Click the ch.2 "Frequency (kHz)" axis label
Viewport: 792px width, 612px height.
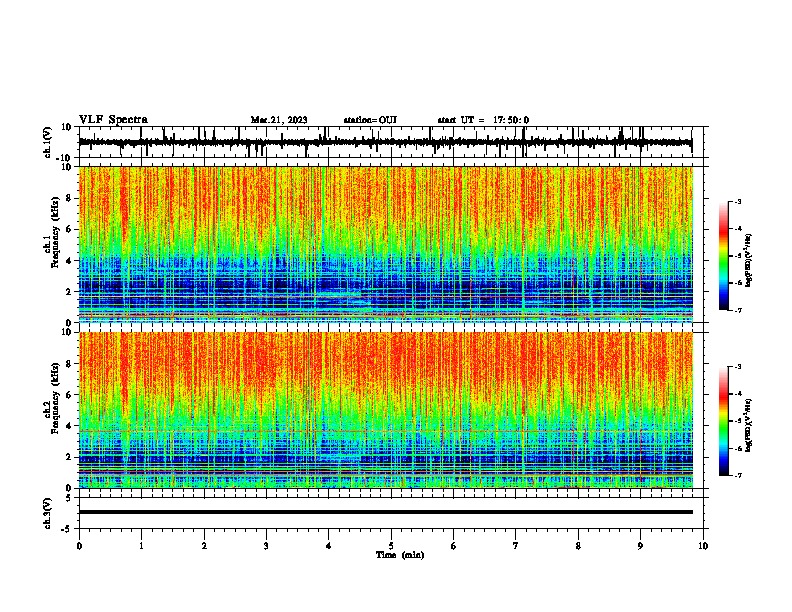tap(55, 398)
